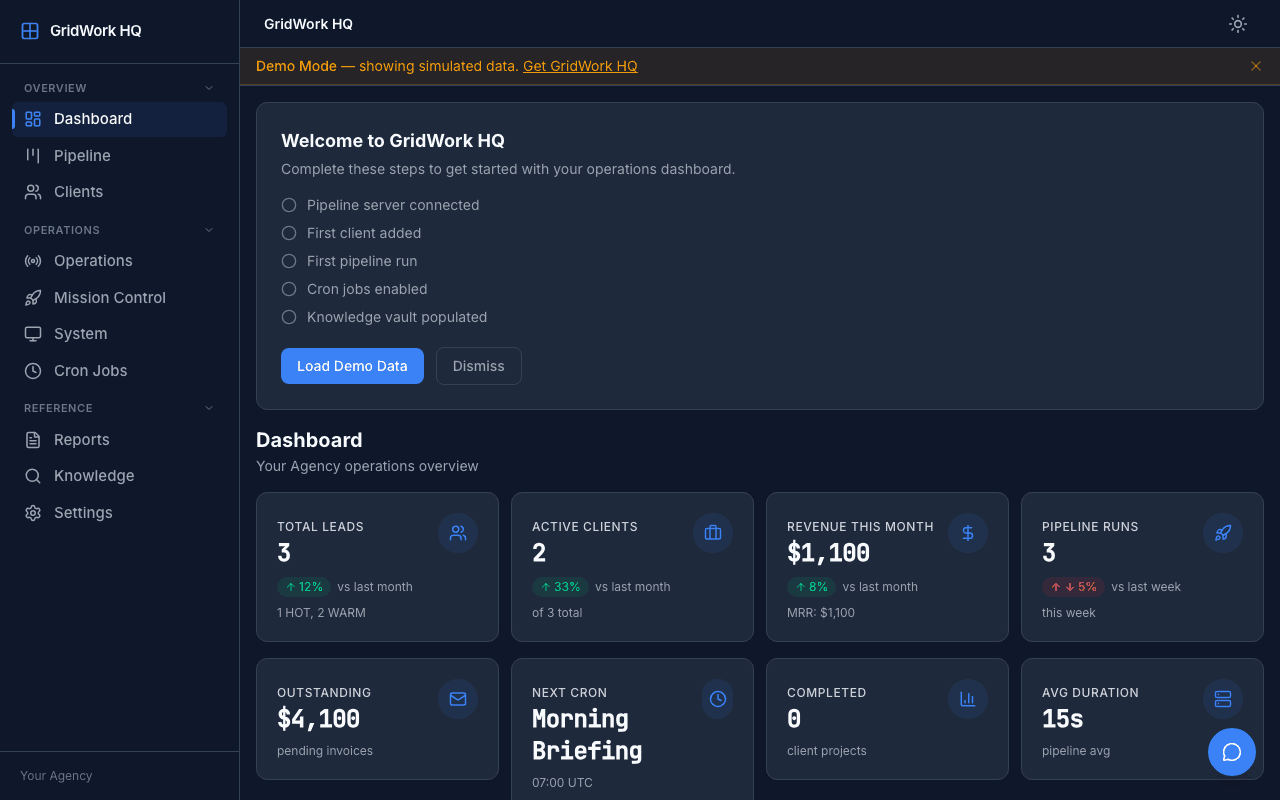Collapse the REFERENCE section
This screenshot has height=800, width=1280.
(x=208, y=407)
